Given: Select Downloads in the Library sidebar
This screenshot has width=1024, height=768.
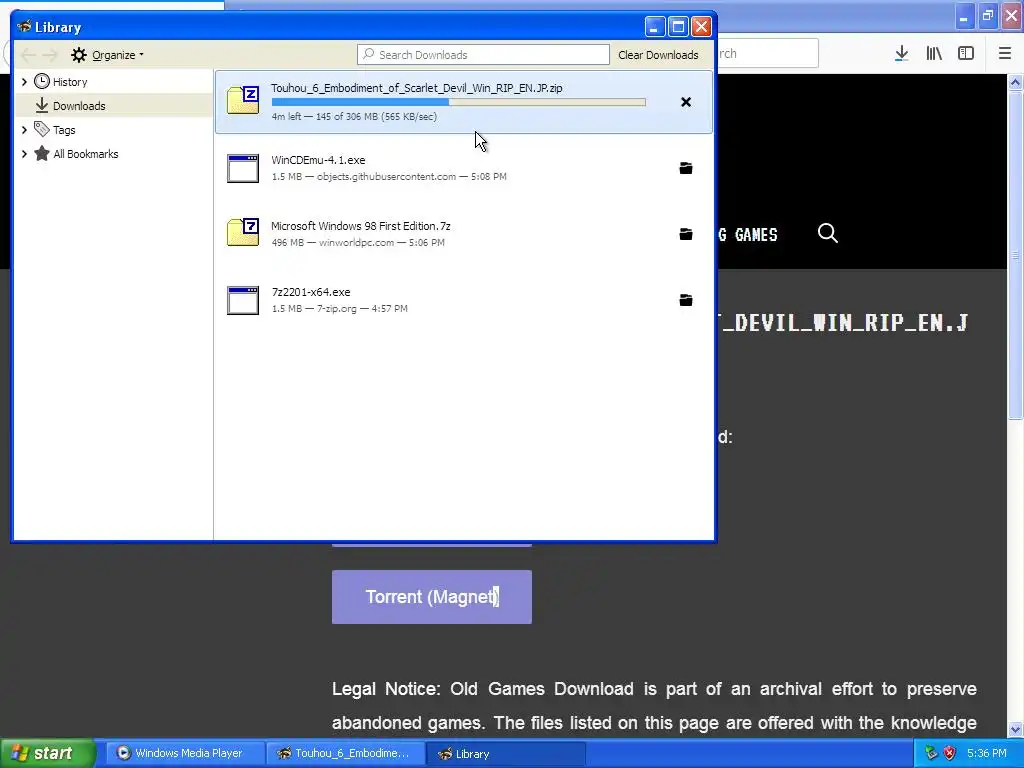Looking at the screenshot, I should pos(79,106).
